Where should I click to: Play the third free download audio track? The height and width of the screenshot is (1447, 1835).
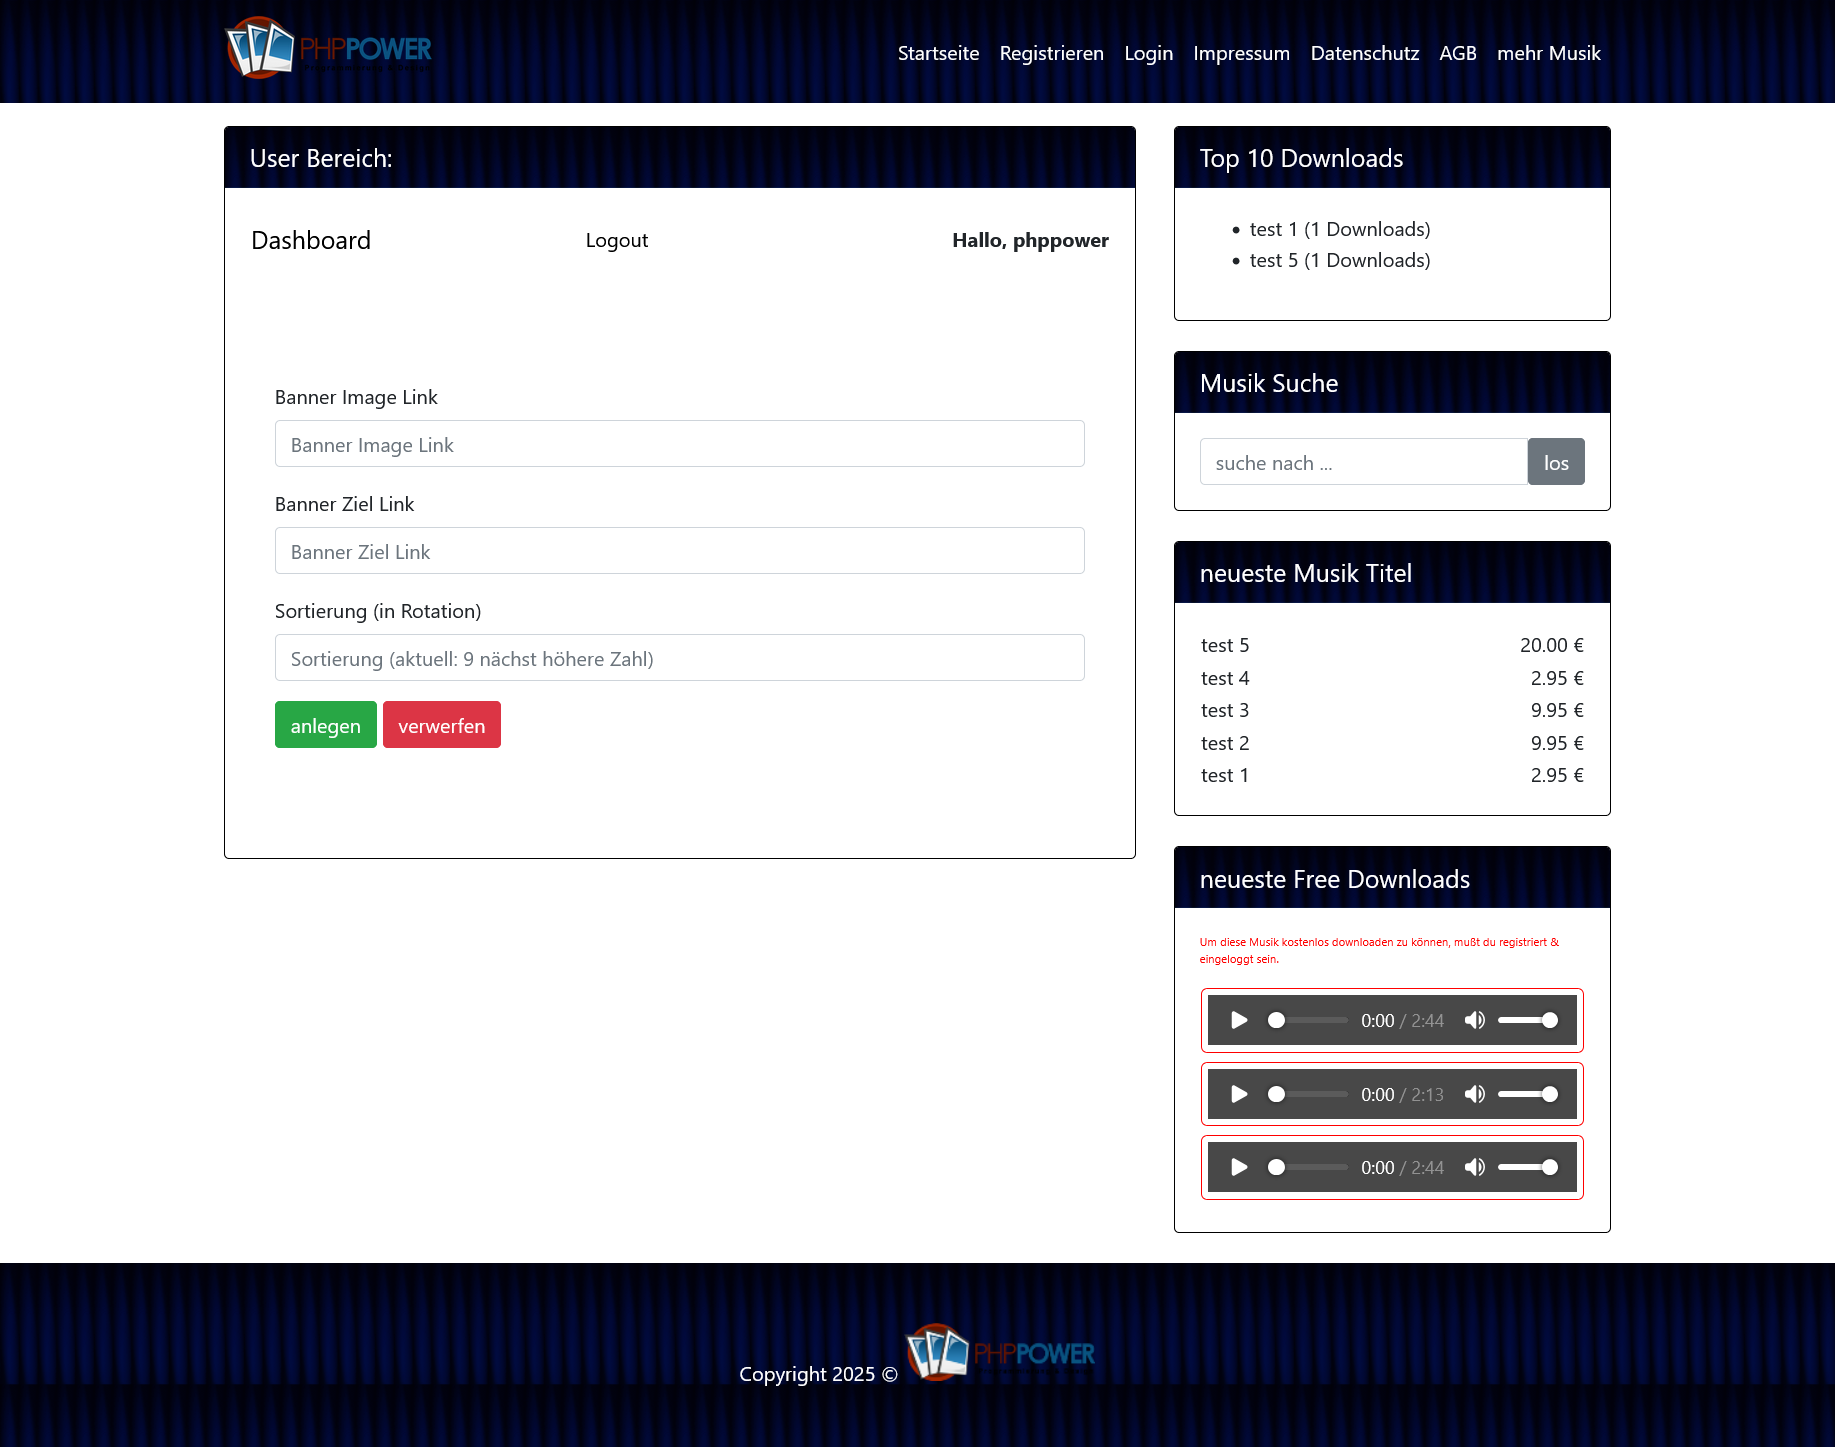coord(1239,1167)
